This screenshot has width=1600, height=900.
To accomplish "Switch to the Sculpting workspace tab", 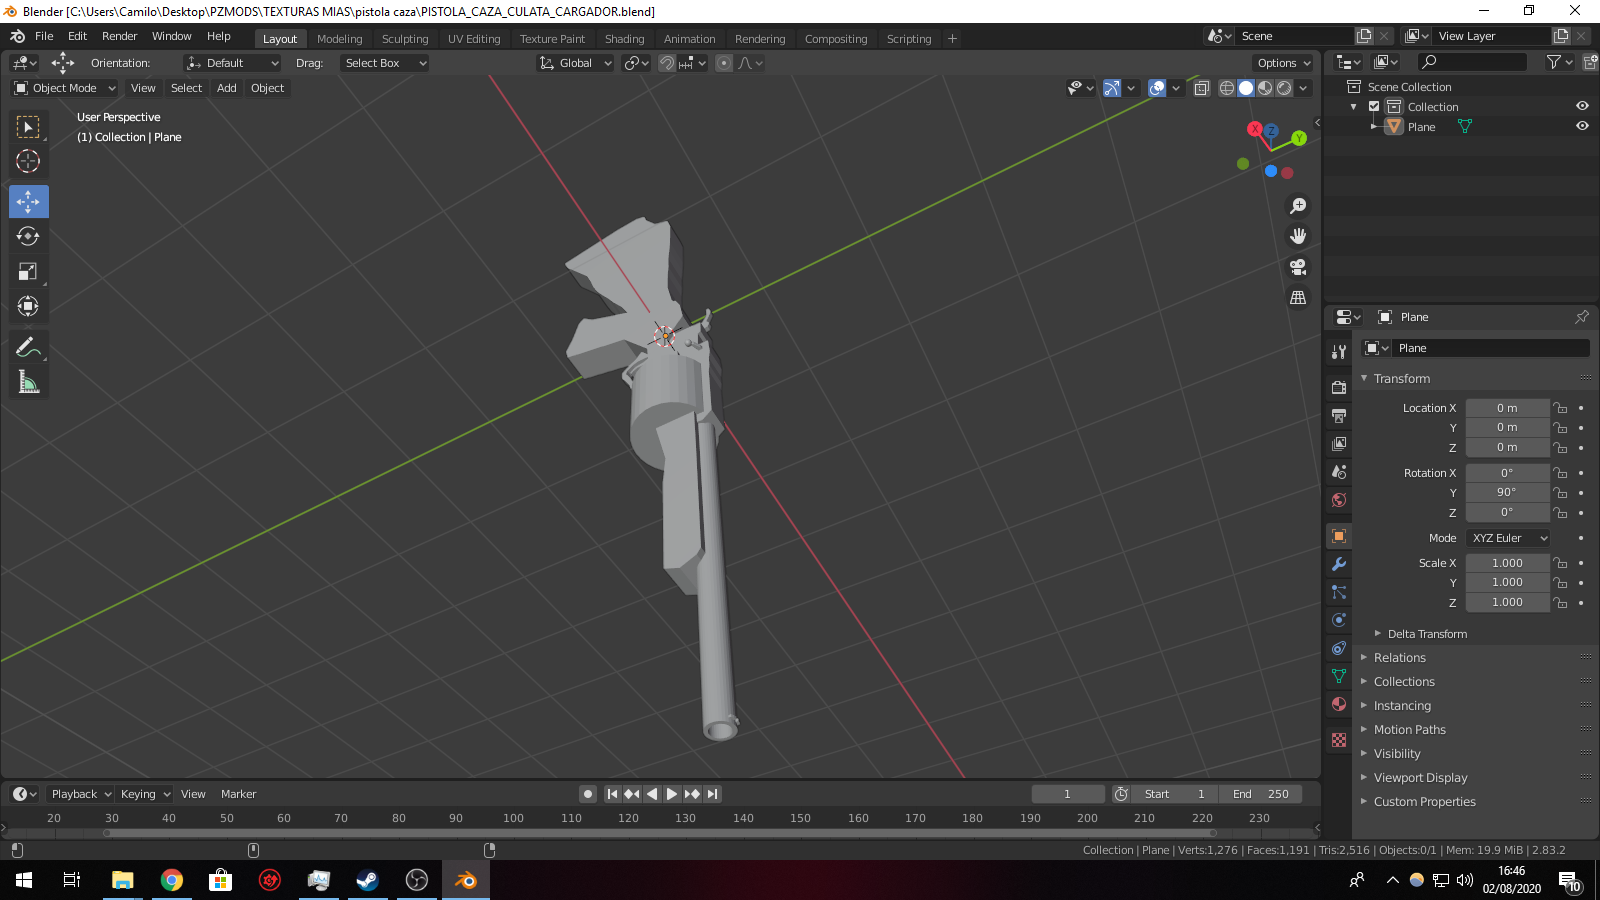I will point(405,39).
